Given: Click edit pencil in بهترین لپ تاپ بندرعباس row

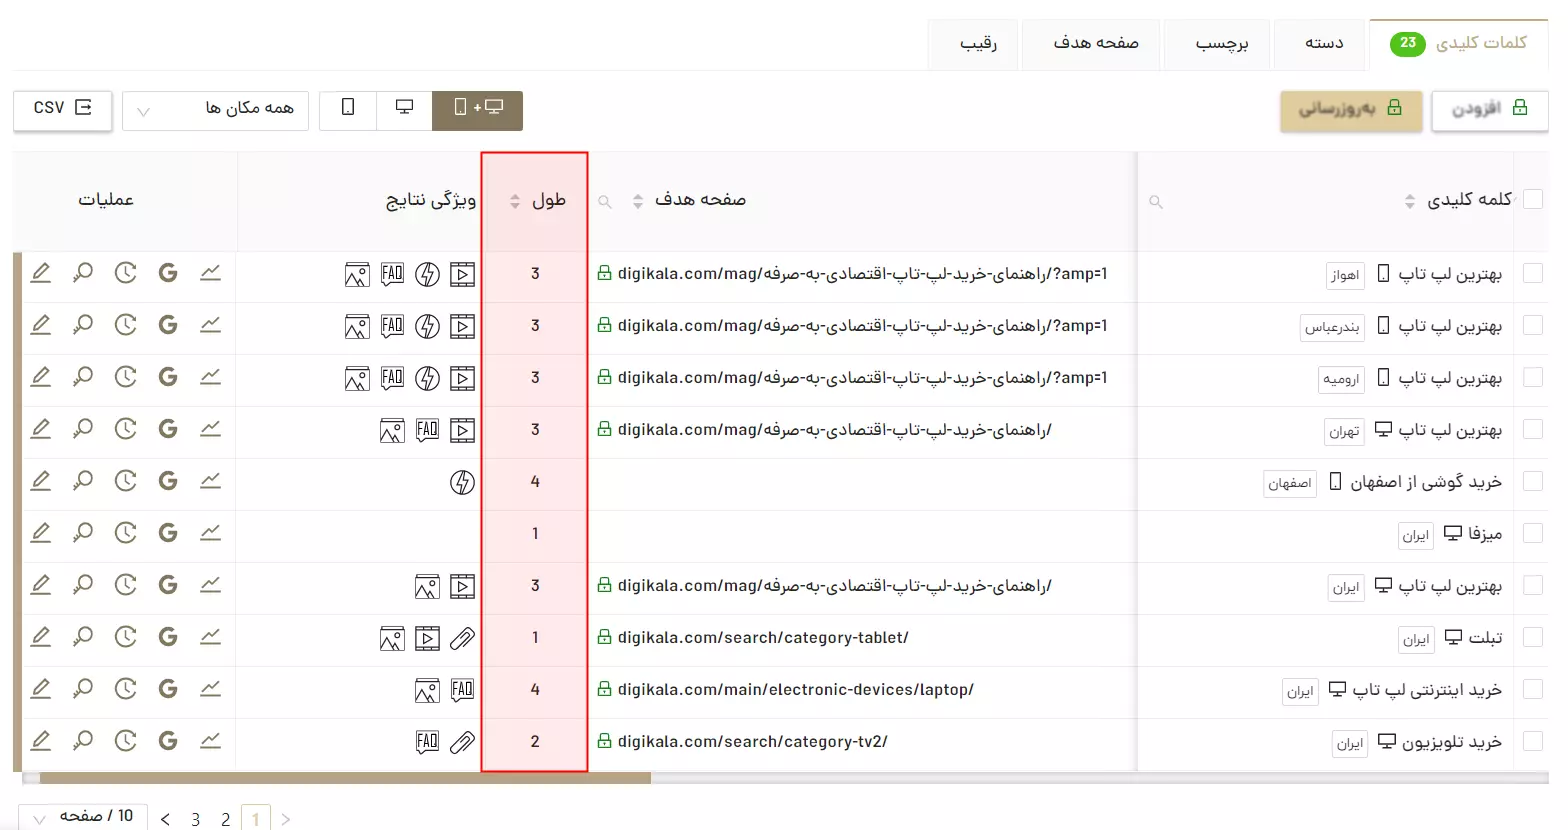Looking at the screenshot, I should [41, 325].
